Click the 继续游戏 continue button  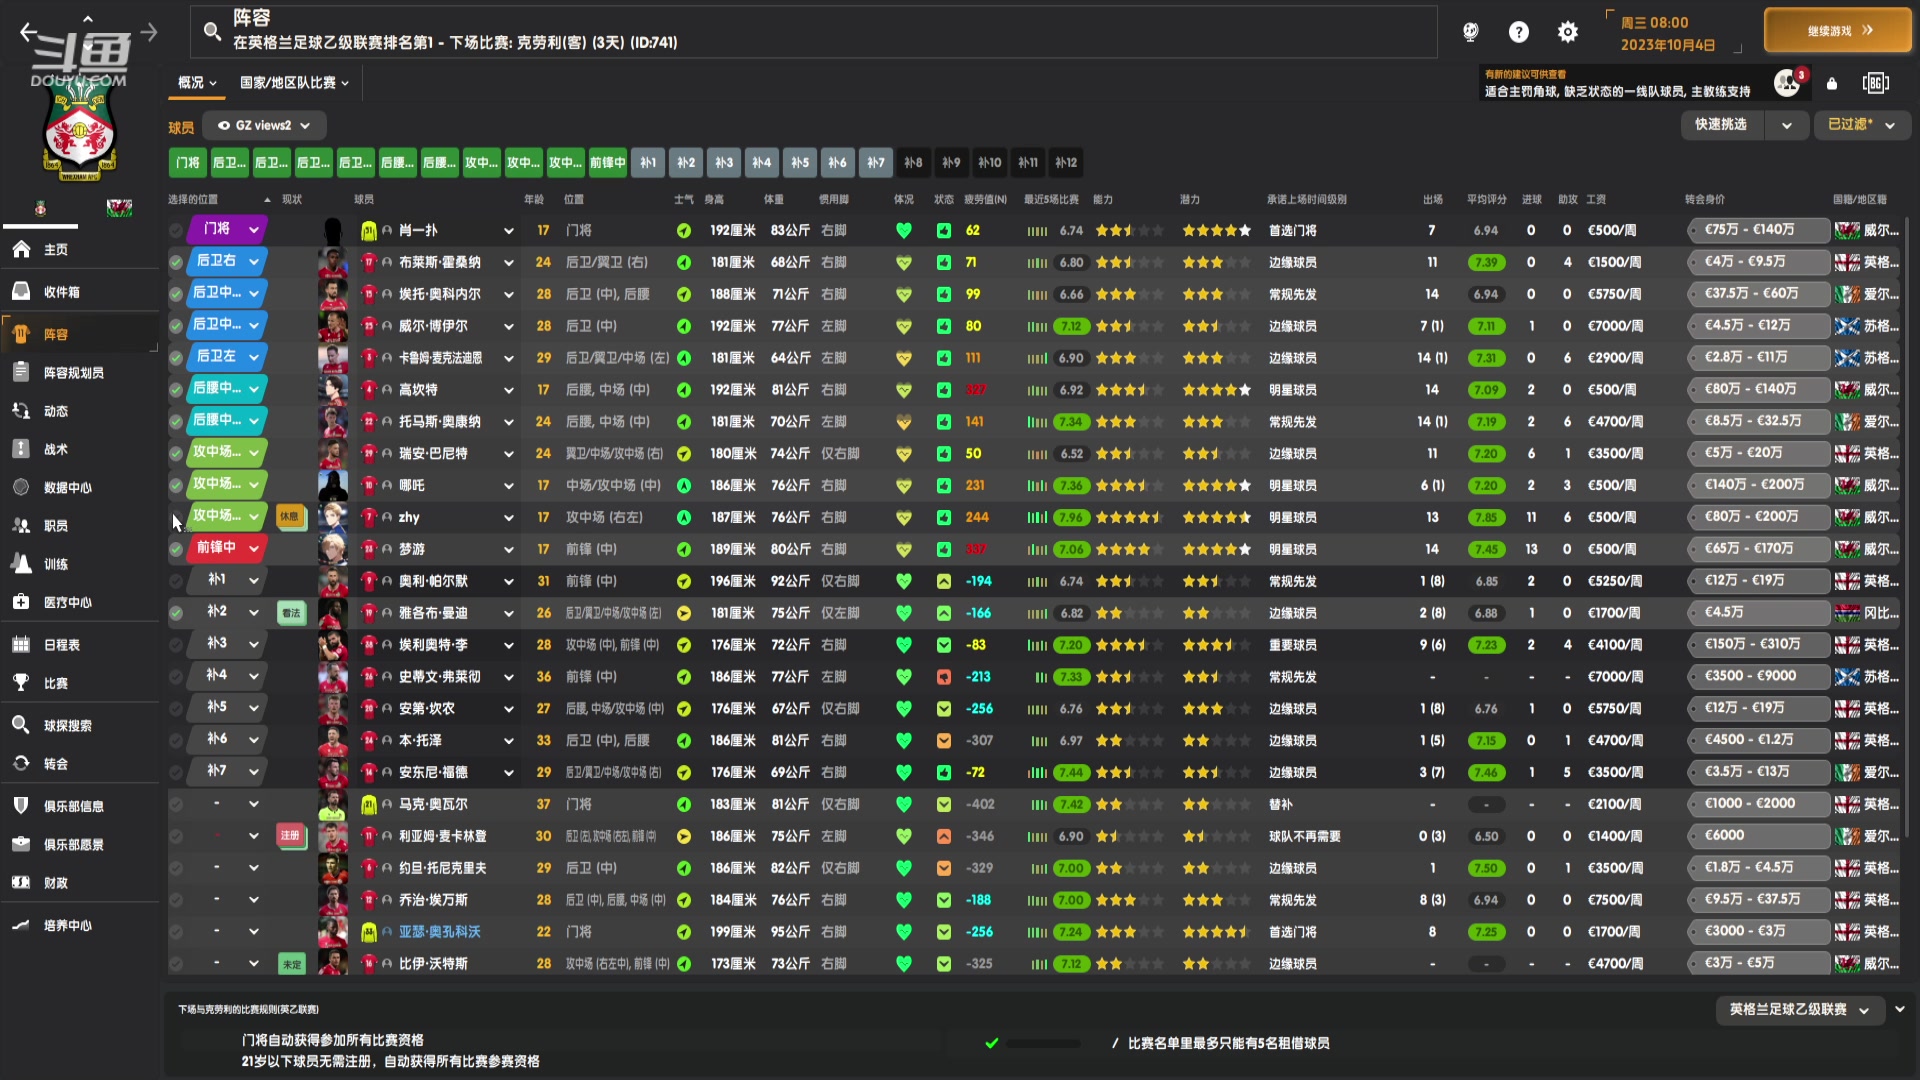(x=1838, y=31)
